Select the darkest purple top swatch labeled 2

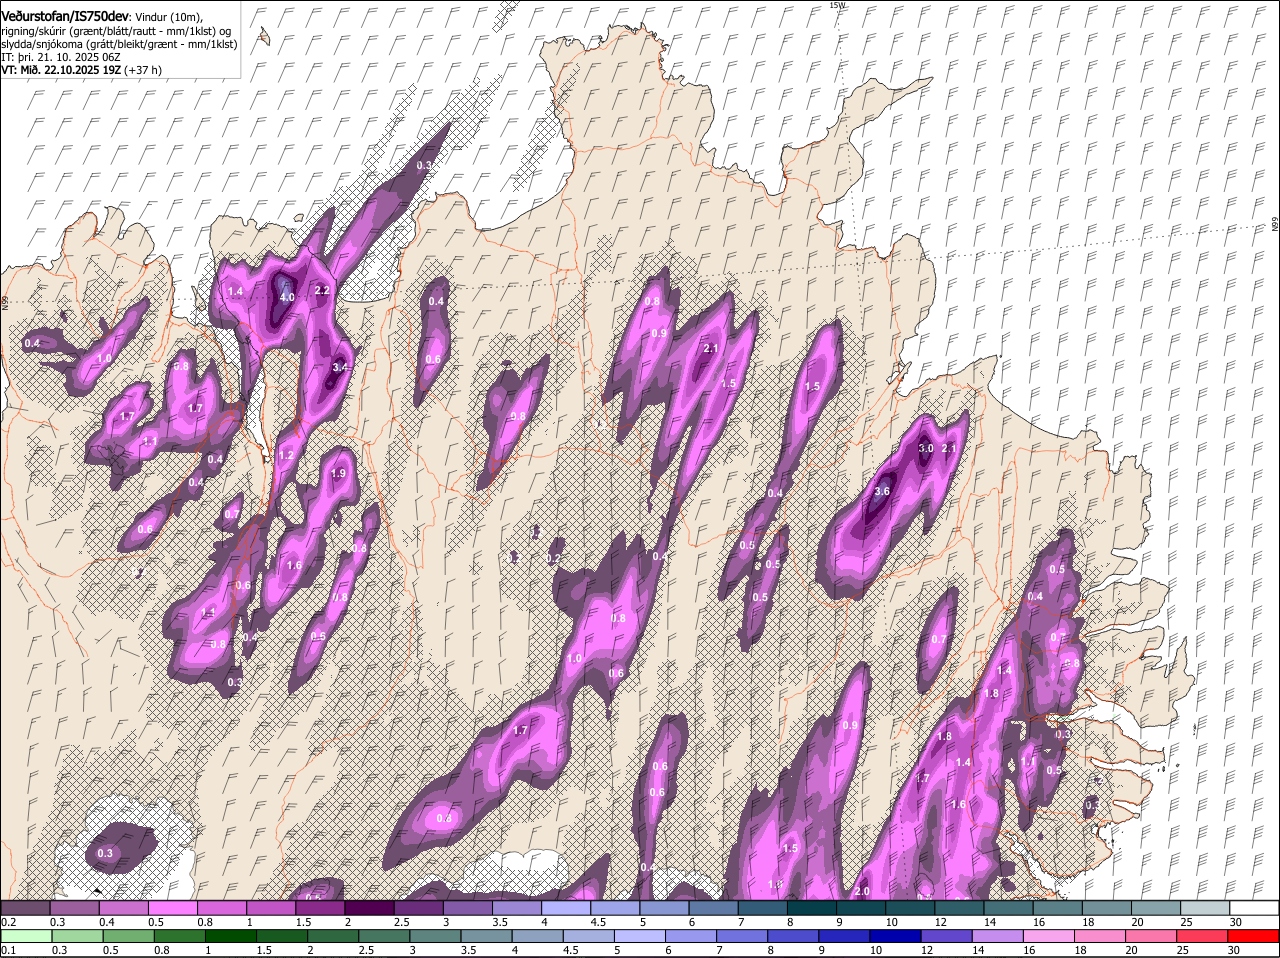(x=370, y=908)
